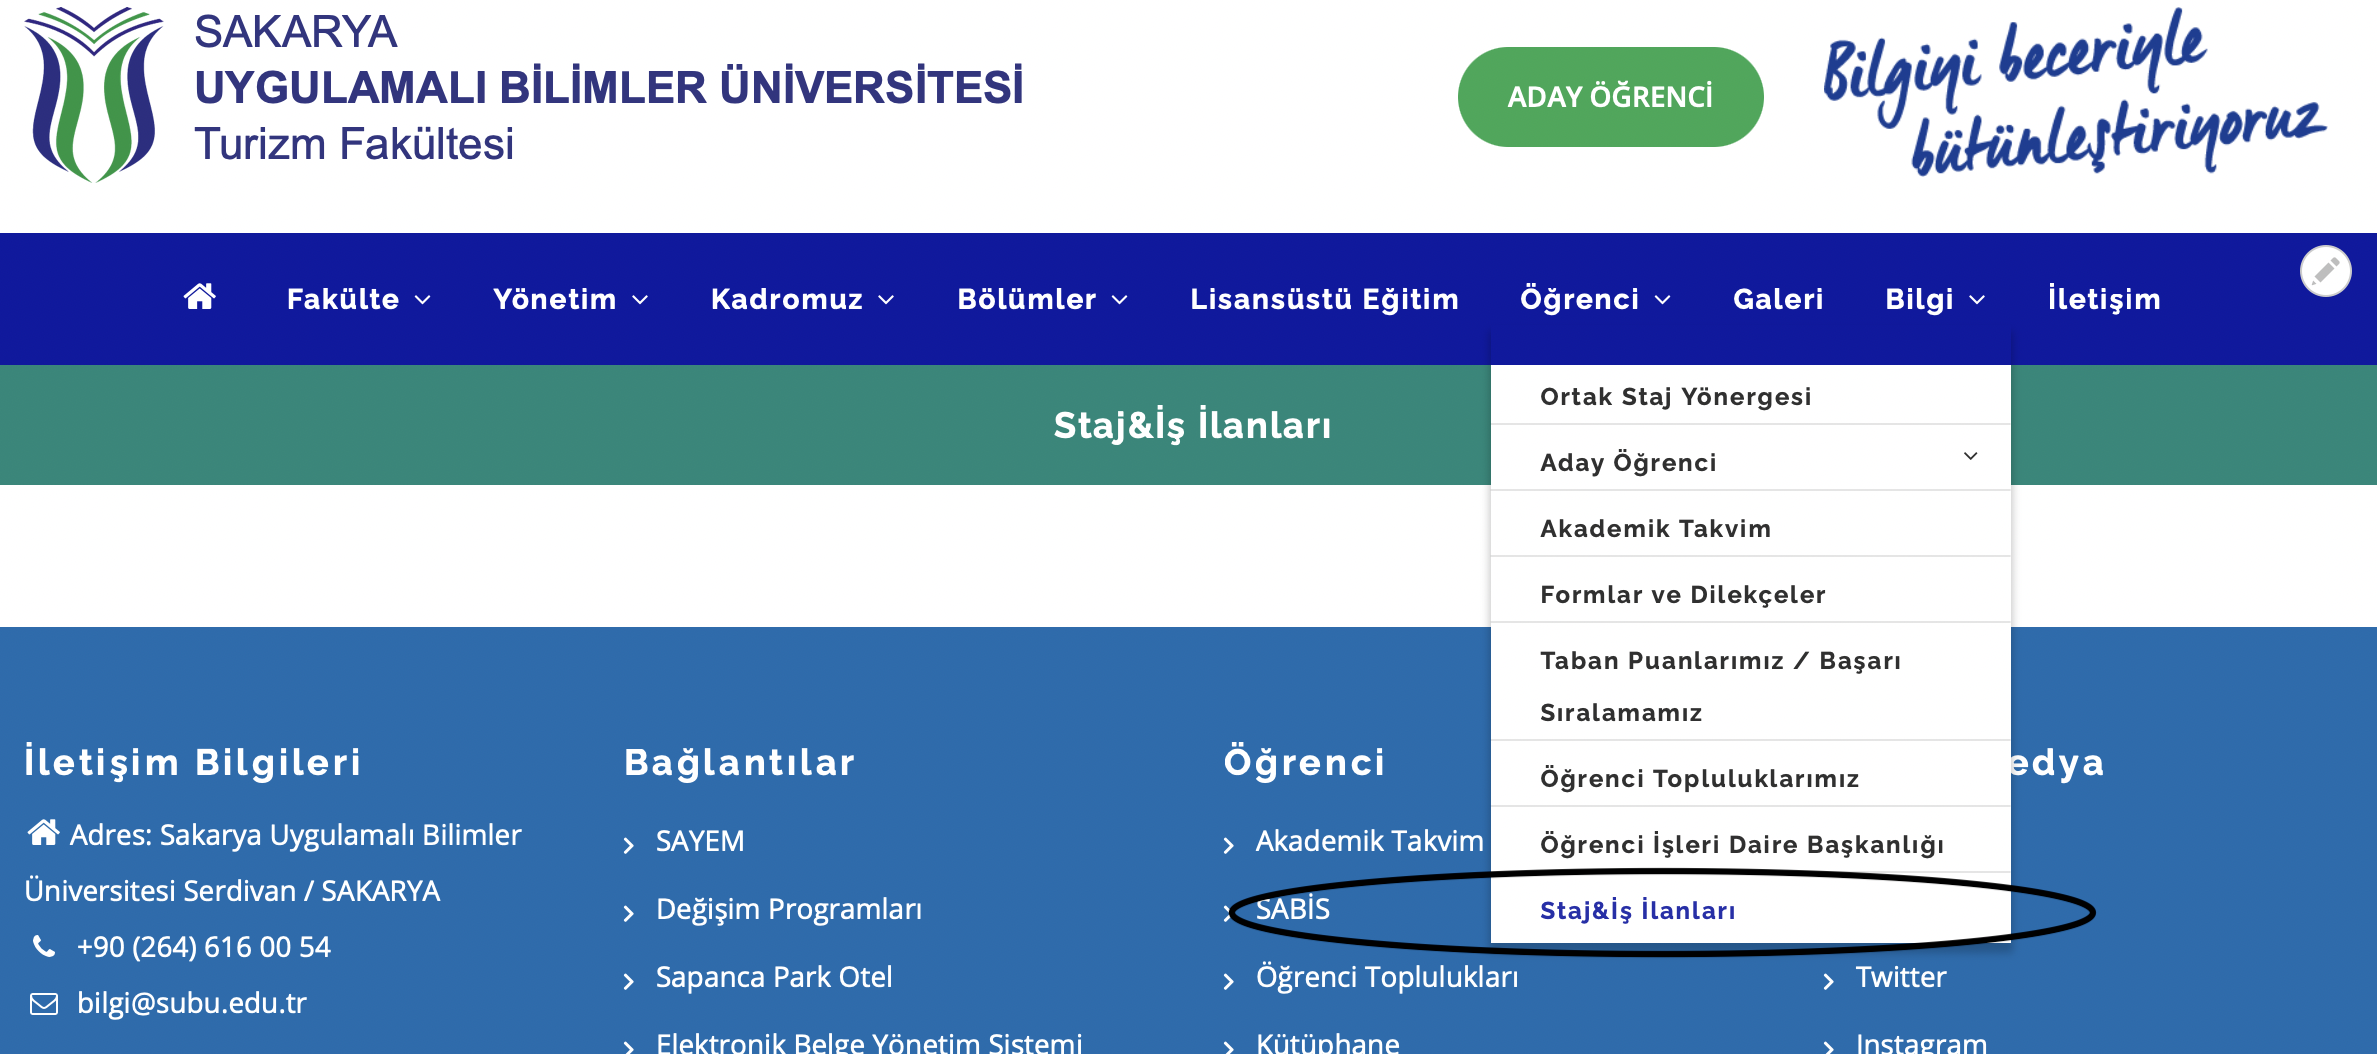Click the pencil edit icon at top right
The height and width of the screenshot is (1054, 2377).
2326,271
